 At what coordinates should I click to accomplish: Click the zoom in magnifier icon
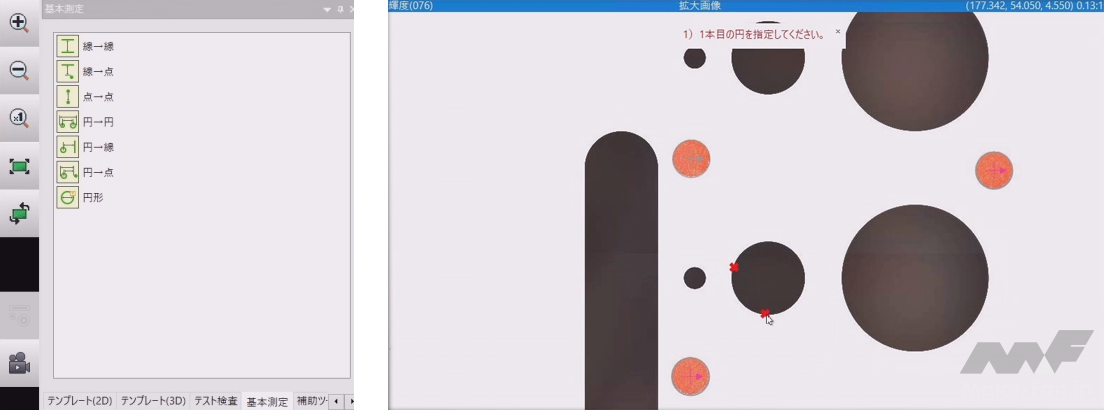19,21
